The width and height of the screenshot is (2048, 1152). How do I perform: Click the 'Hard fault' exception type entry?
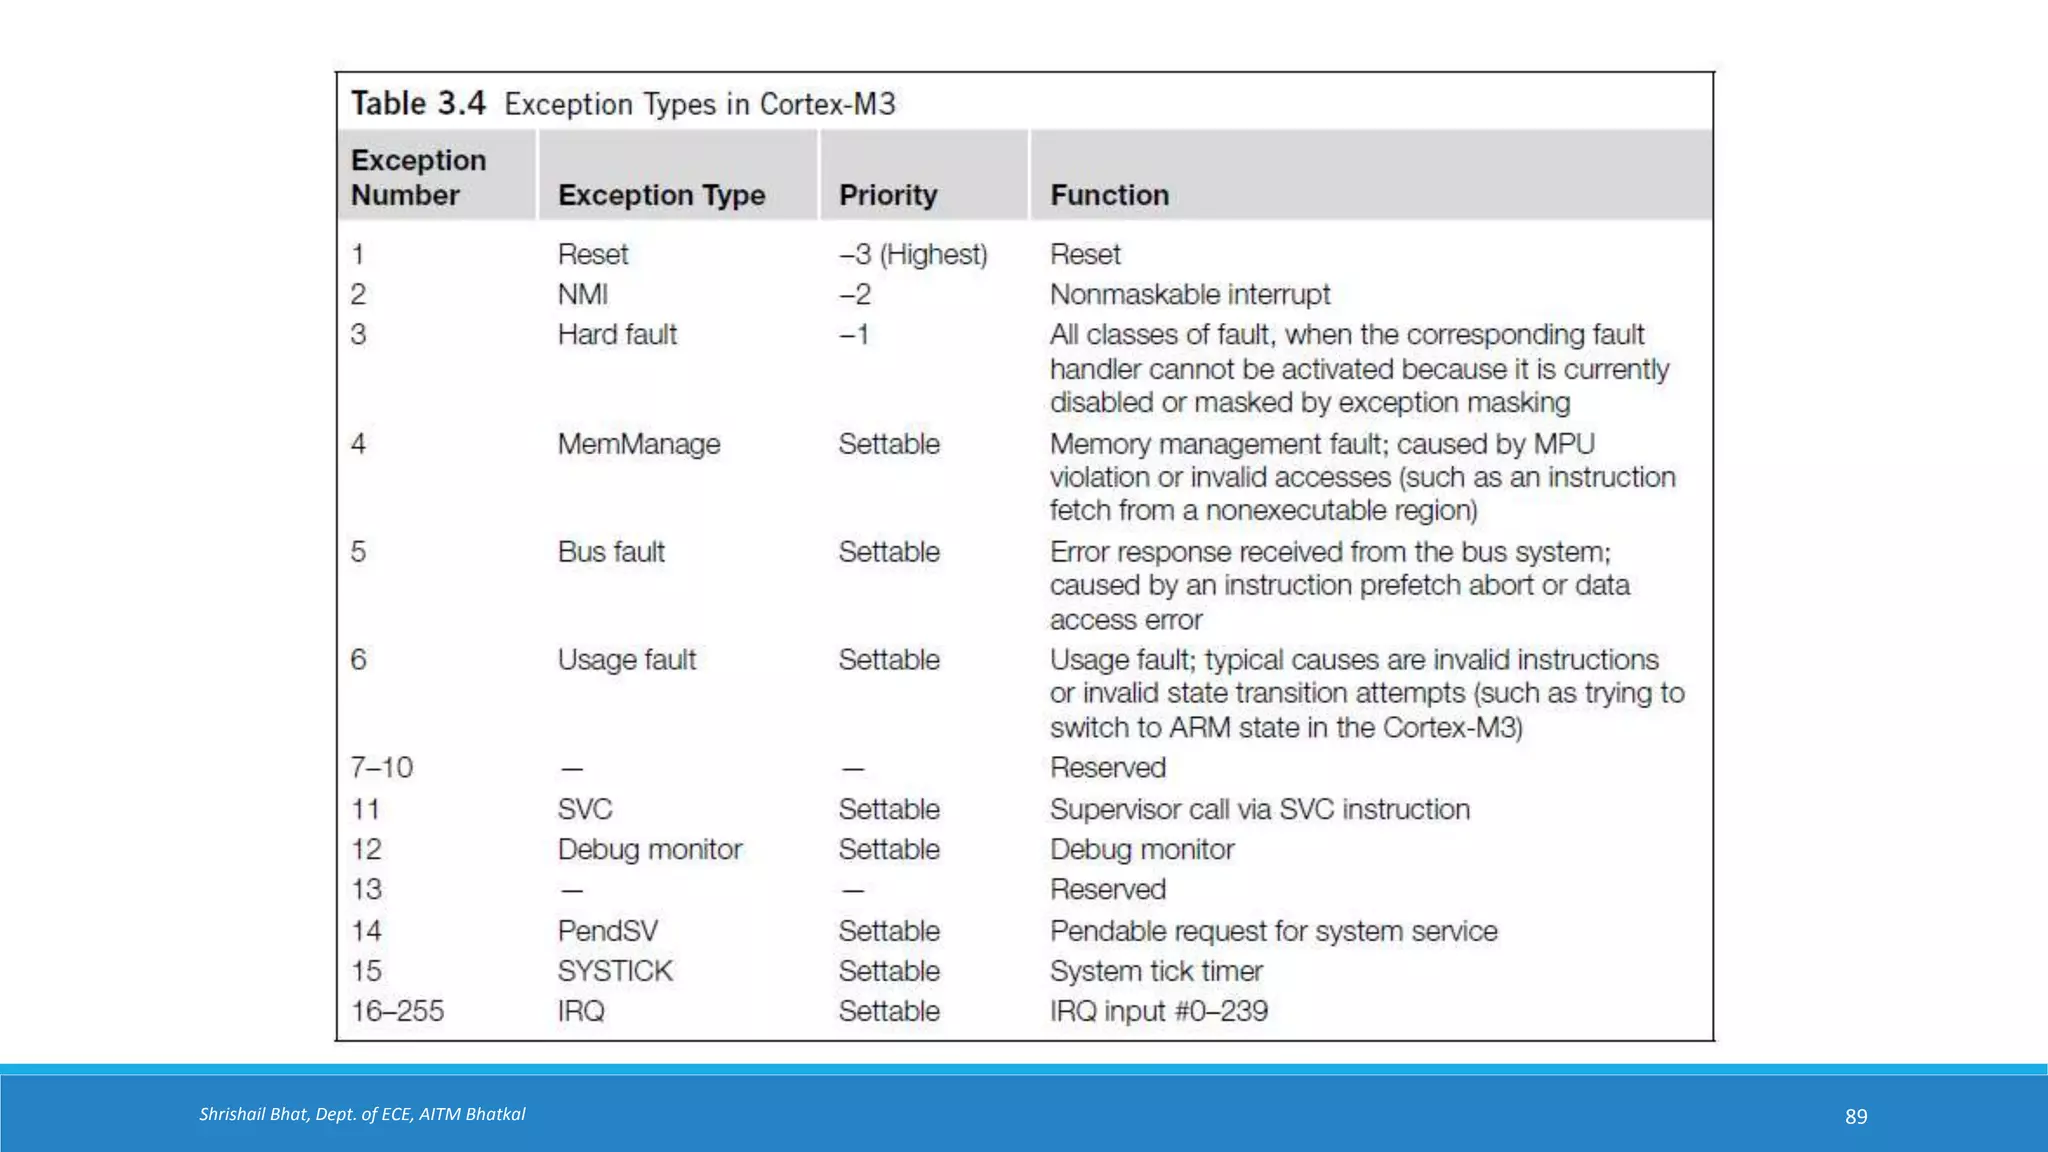(x=617, y=334)
